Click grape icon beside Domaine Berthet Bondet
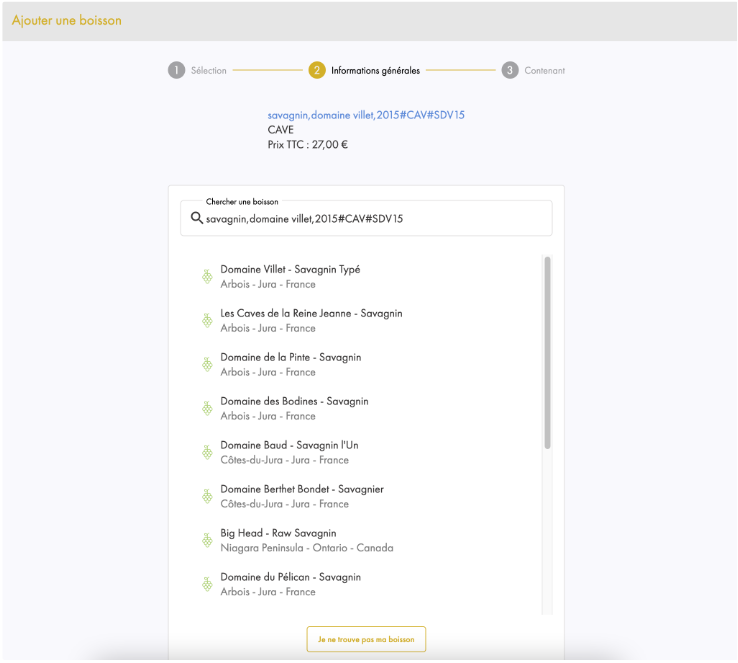This screenshot has height=663, width=738. point(207,496)
